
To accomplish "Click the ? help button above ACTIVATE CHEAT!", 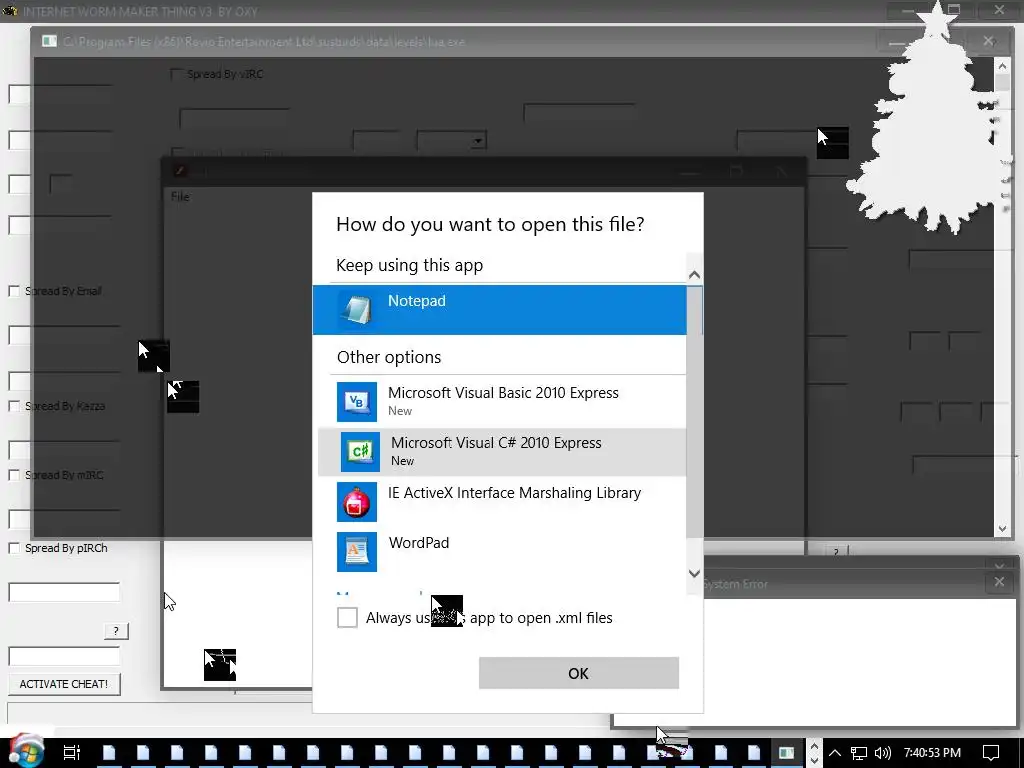I will 116,631.
